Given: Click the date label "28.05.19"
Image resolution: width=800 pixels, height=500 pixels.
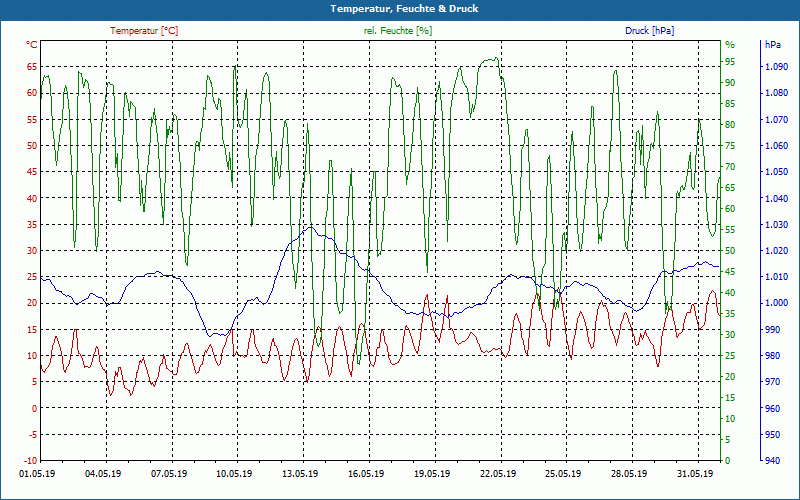Looking at the screenshot, I should coord(630,474).
